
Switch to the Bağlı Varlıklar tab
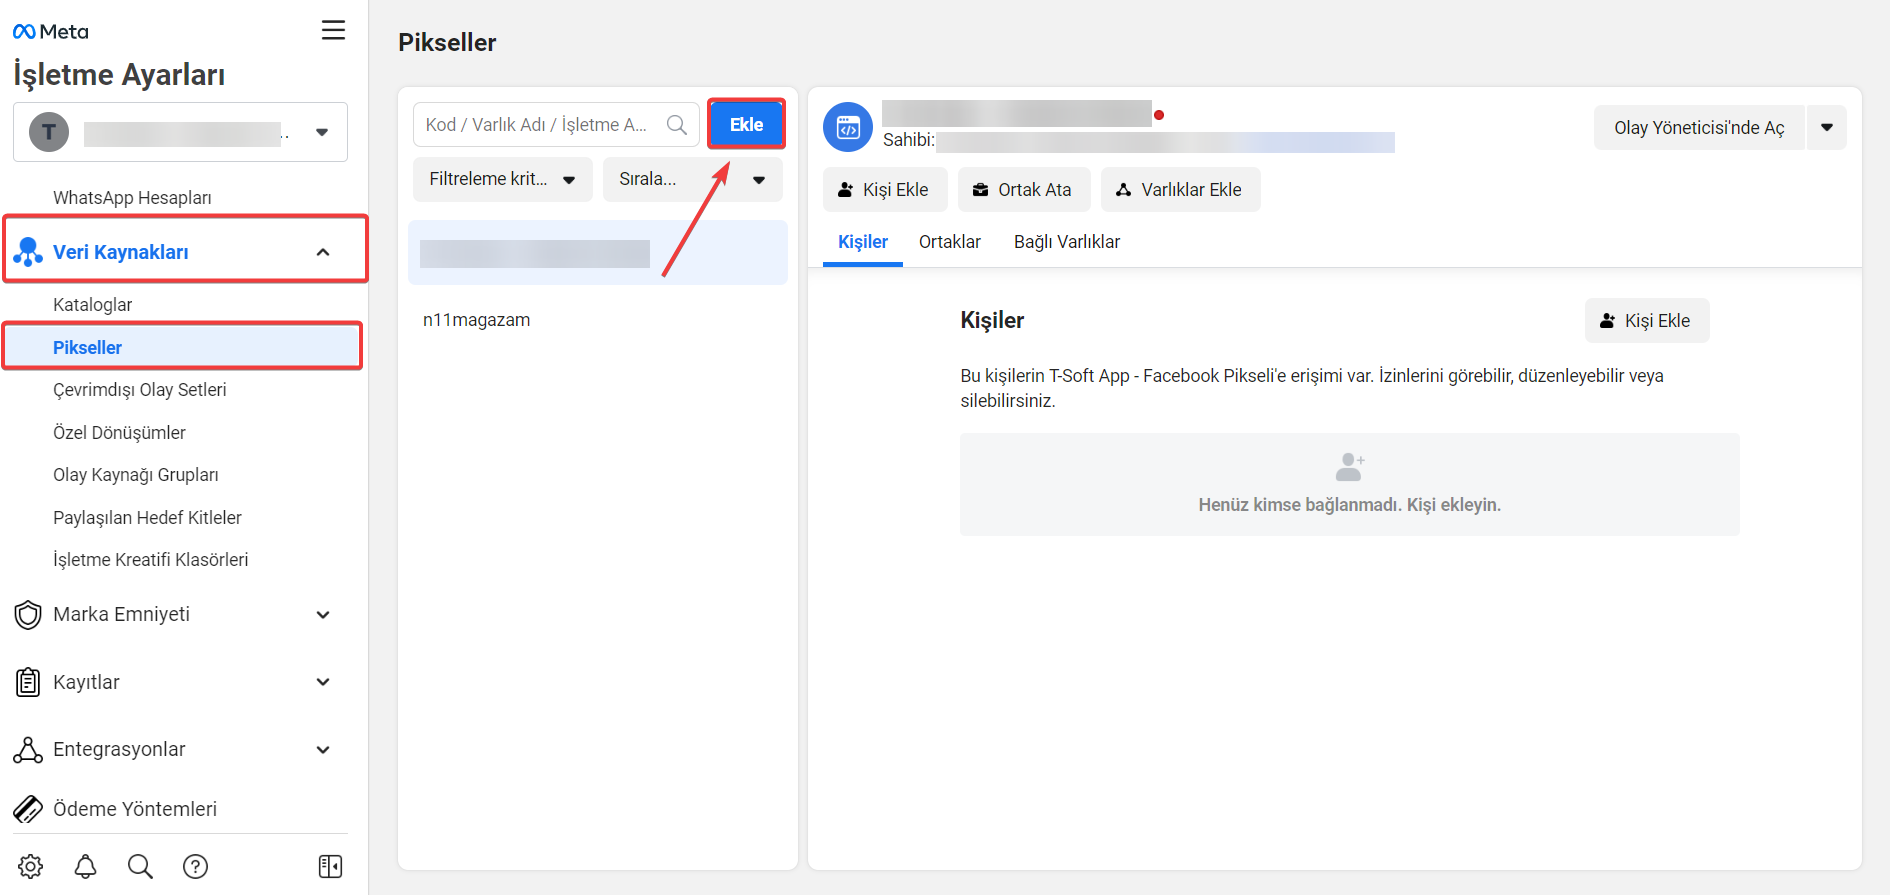1067,242
